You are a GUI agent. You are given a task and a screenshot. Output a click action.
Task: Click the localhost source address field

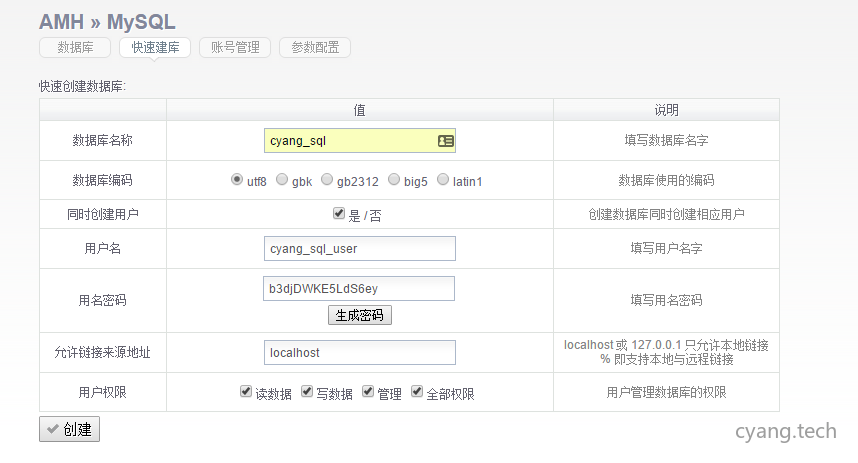(359, 352)
